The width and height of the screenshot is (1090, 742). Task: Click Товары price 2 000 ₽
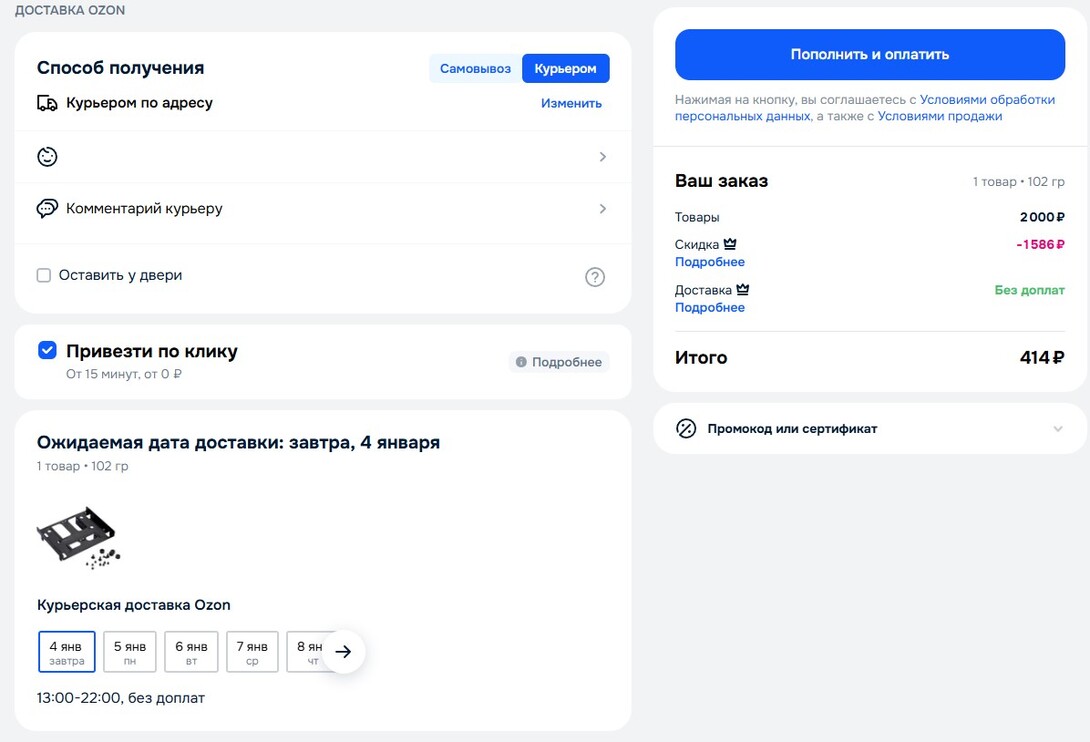tap(1042, 217)
